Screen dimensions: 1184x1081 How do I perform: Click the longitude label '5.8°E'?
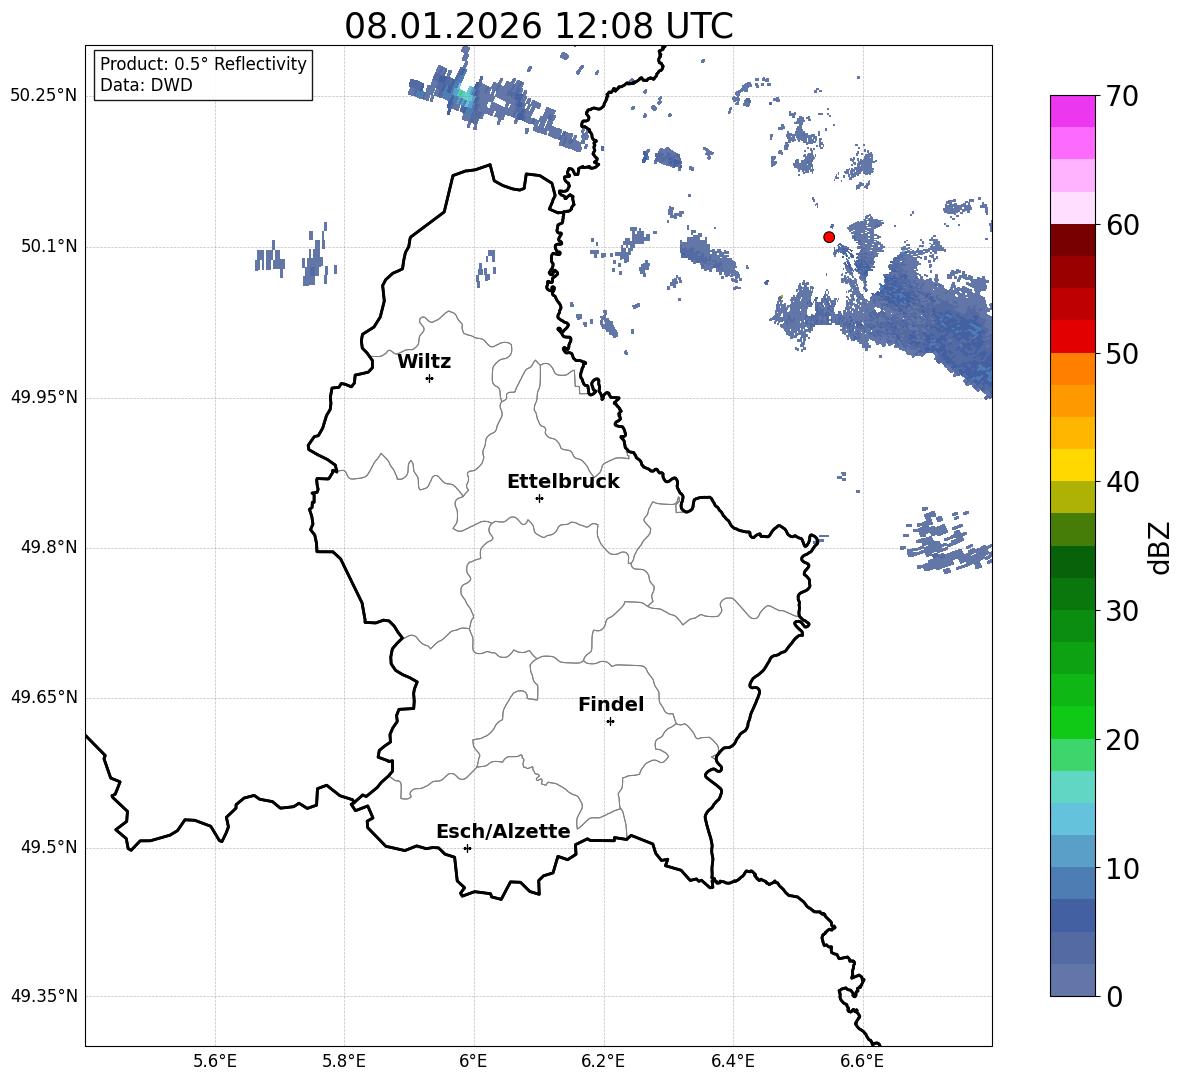coord(344,1061)
